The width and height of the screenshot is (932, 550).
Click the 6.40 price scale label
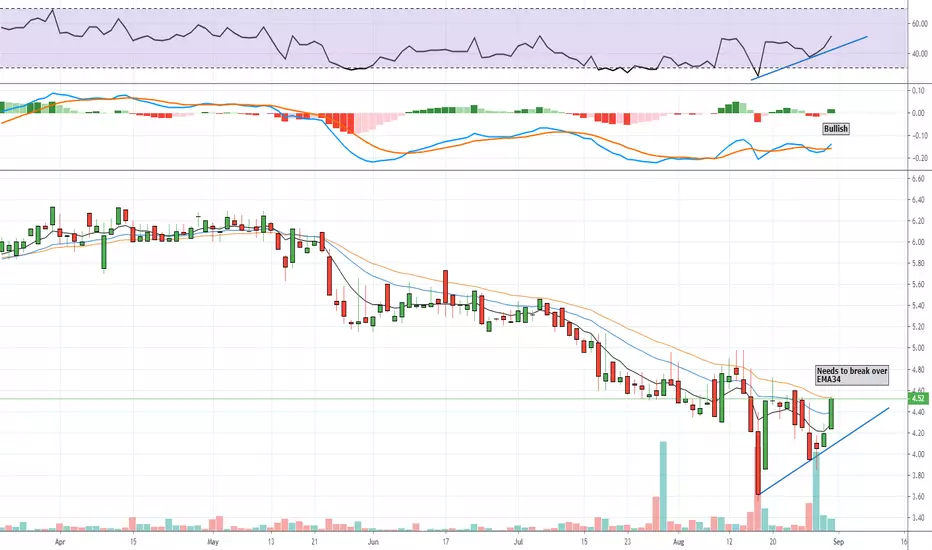pyautogui.click(x=918, y=200)
